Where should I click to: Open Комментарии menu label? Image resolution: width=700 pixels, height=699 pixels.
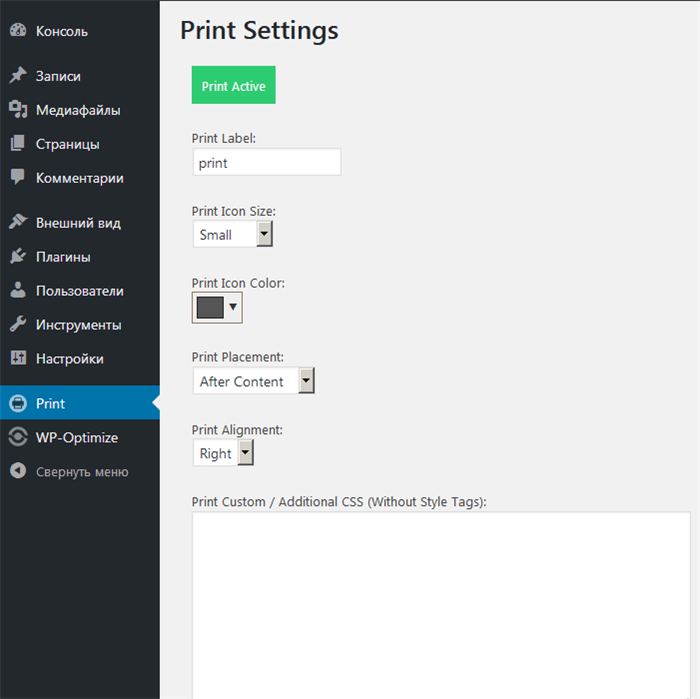point(79,178)
